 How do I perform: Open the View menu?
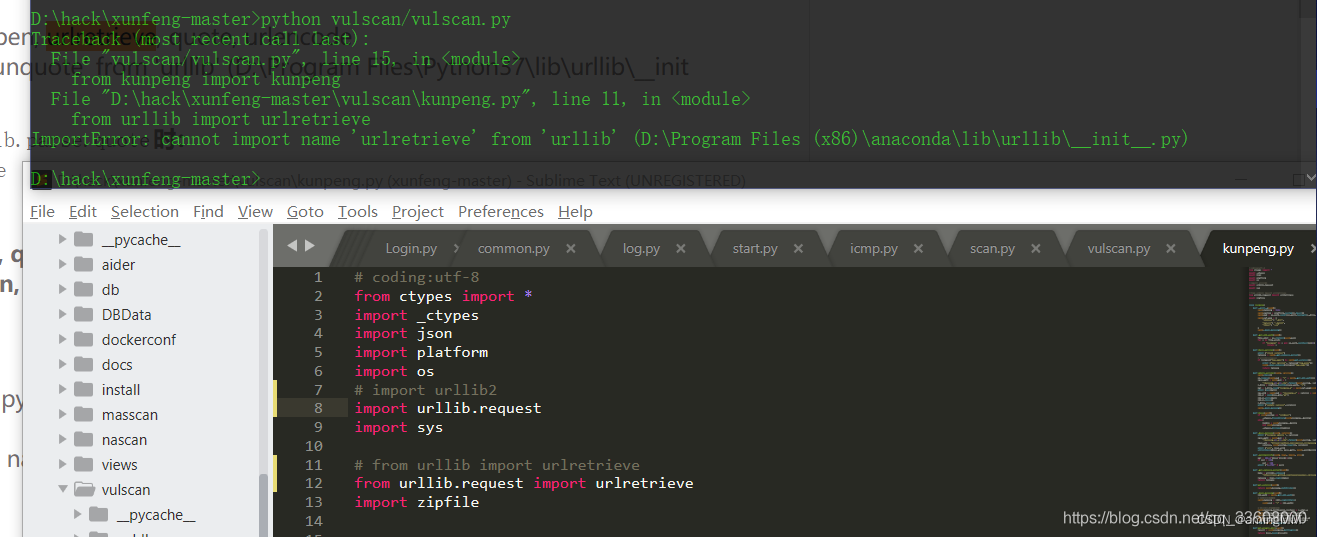tap(255, 211)
